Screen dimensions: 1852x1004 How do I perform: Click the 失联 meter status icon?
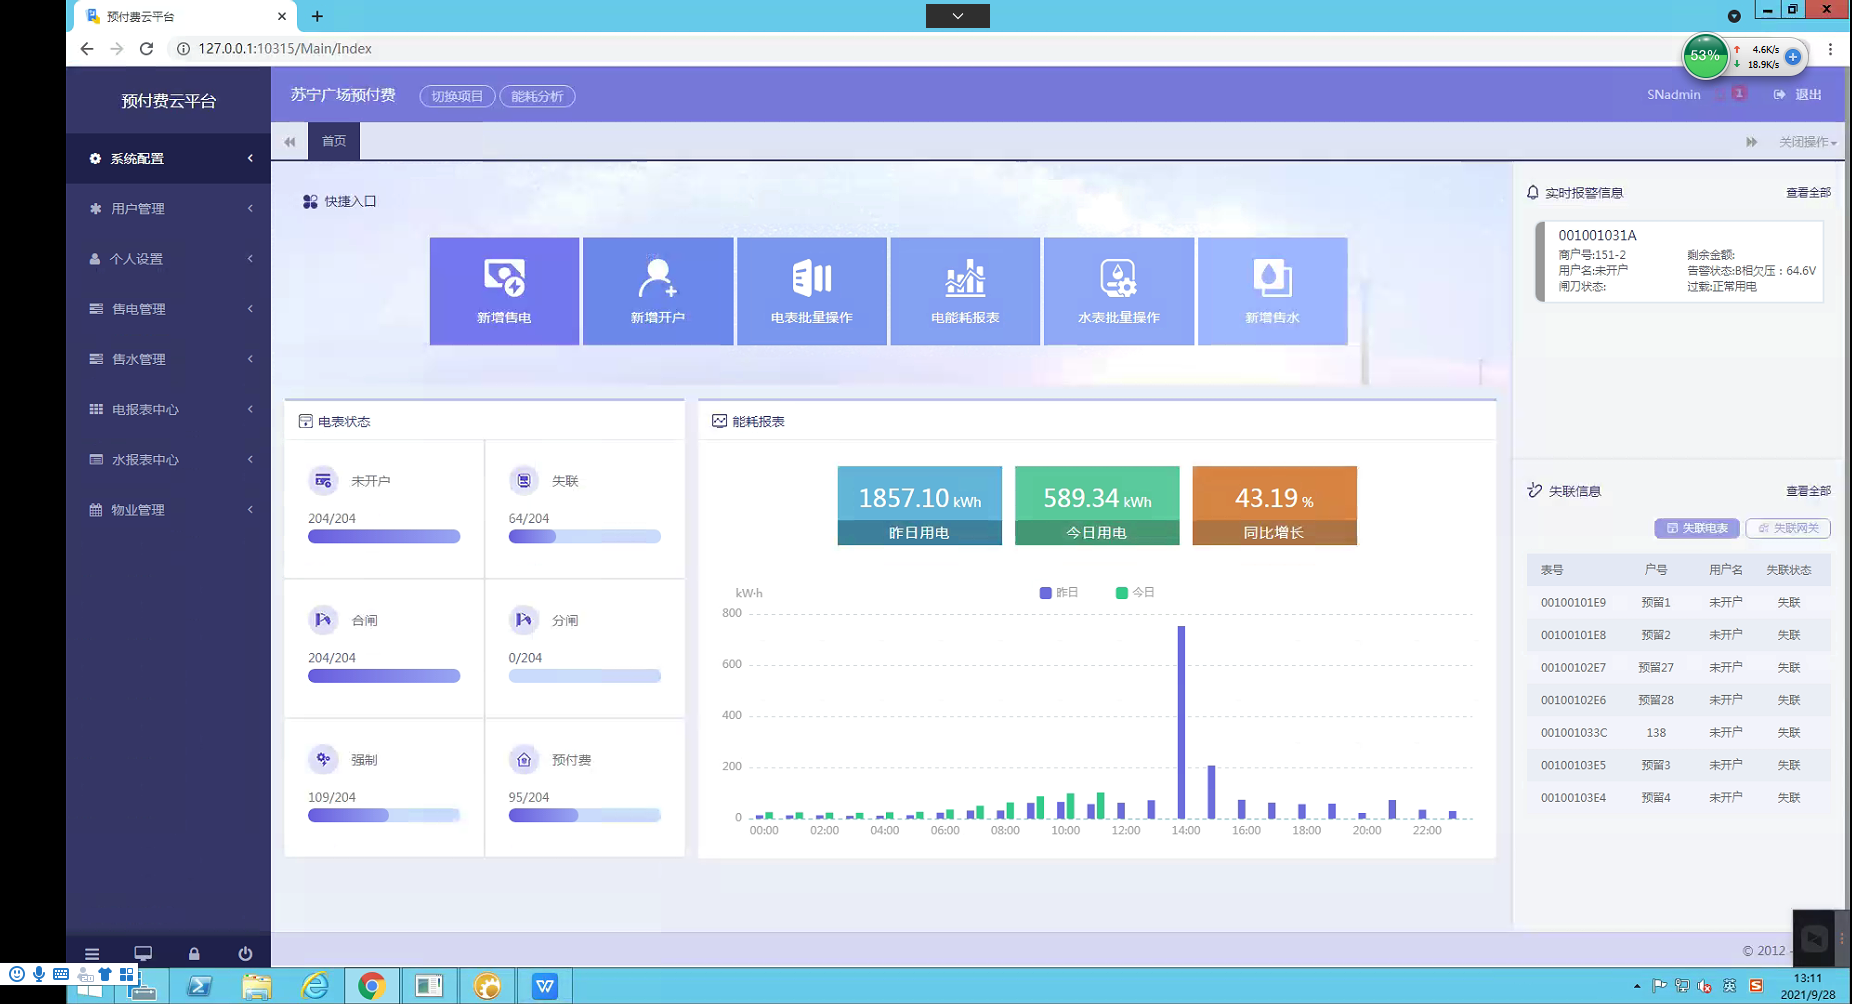click(524, 481)
